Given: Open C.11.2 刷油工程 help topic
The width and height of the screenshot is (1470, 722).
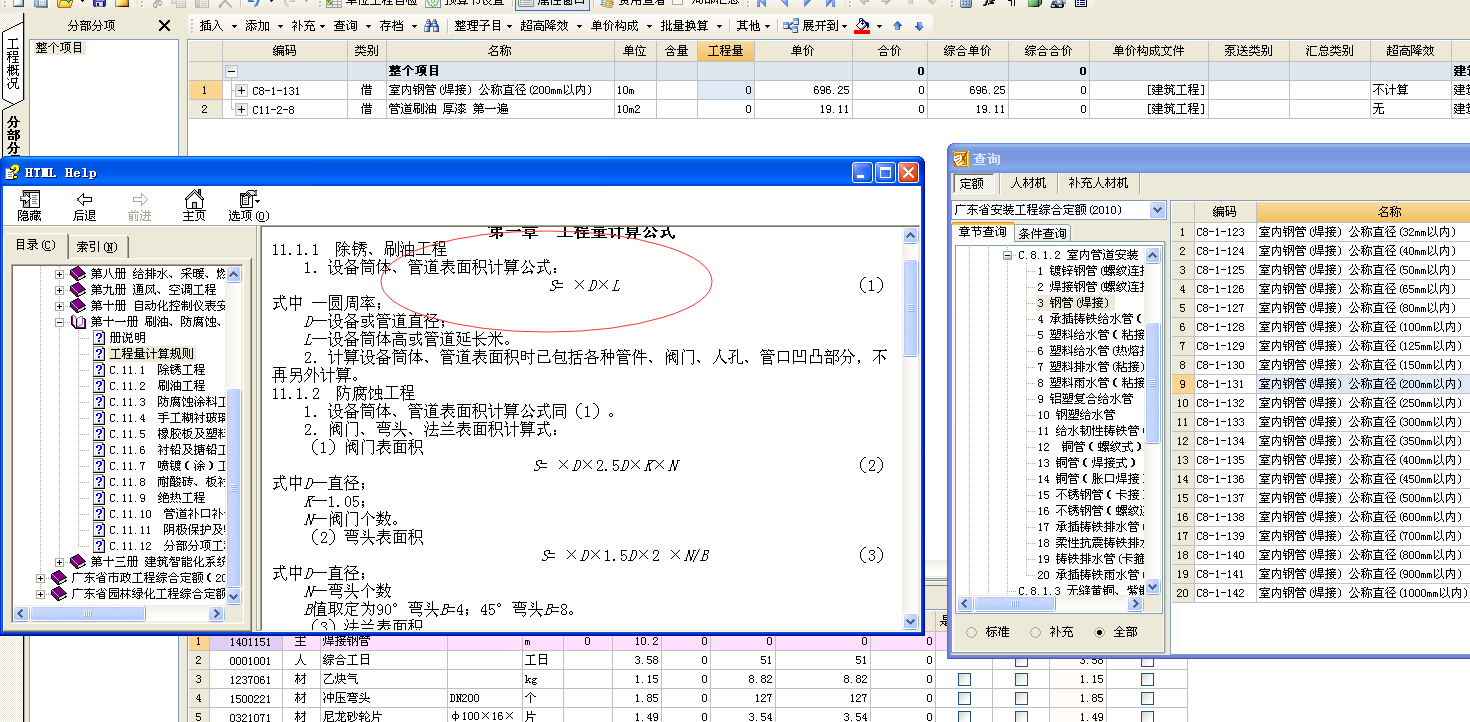Looking at the screenshot, I should [x=157, y=386].
